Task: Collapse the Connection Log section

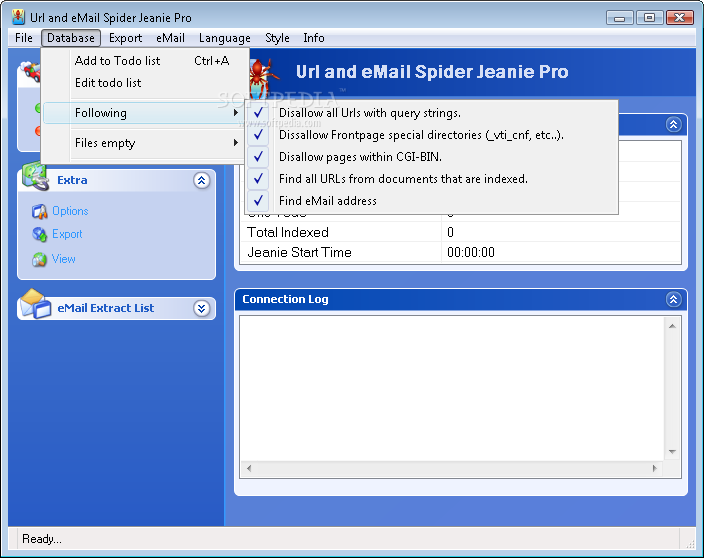Action: click(x=673, y=299)
